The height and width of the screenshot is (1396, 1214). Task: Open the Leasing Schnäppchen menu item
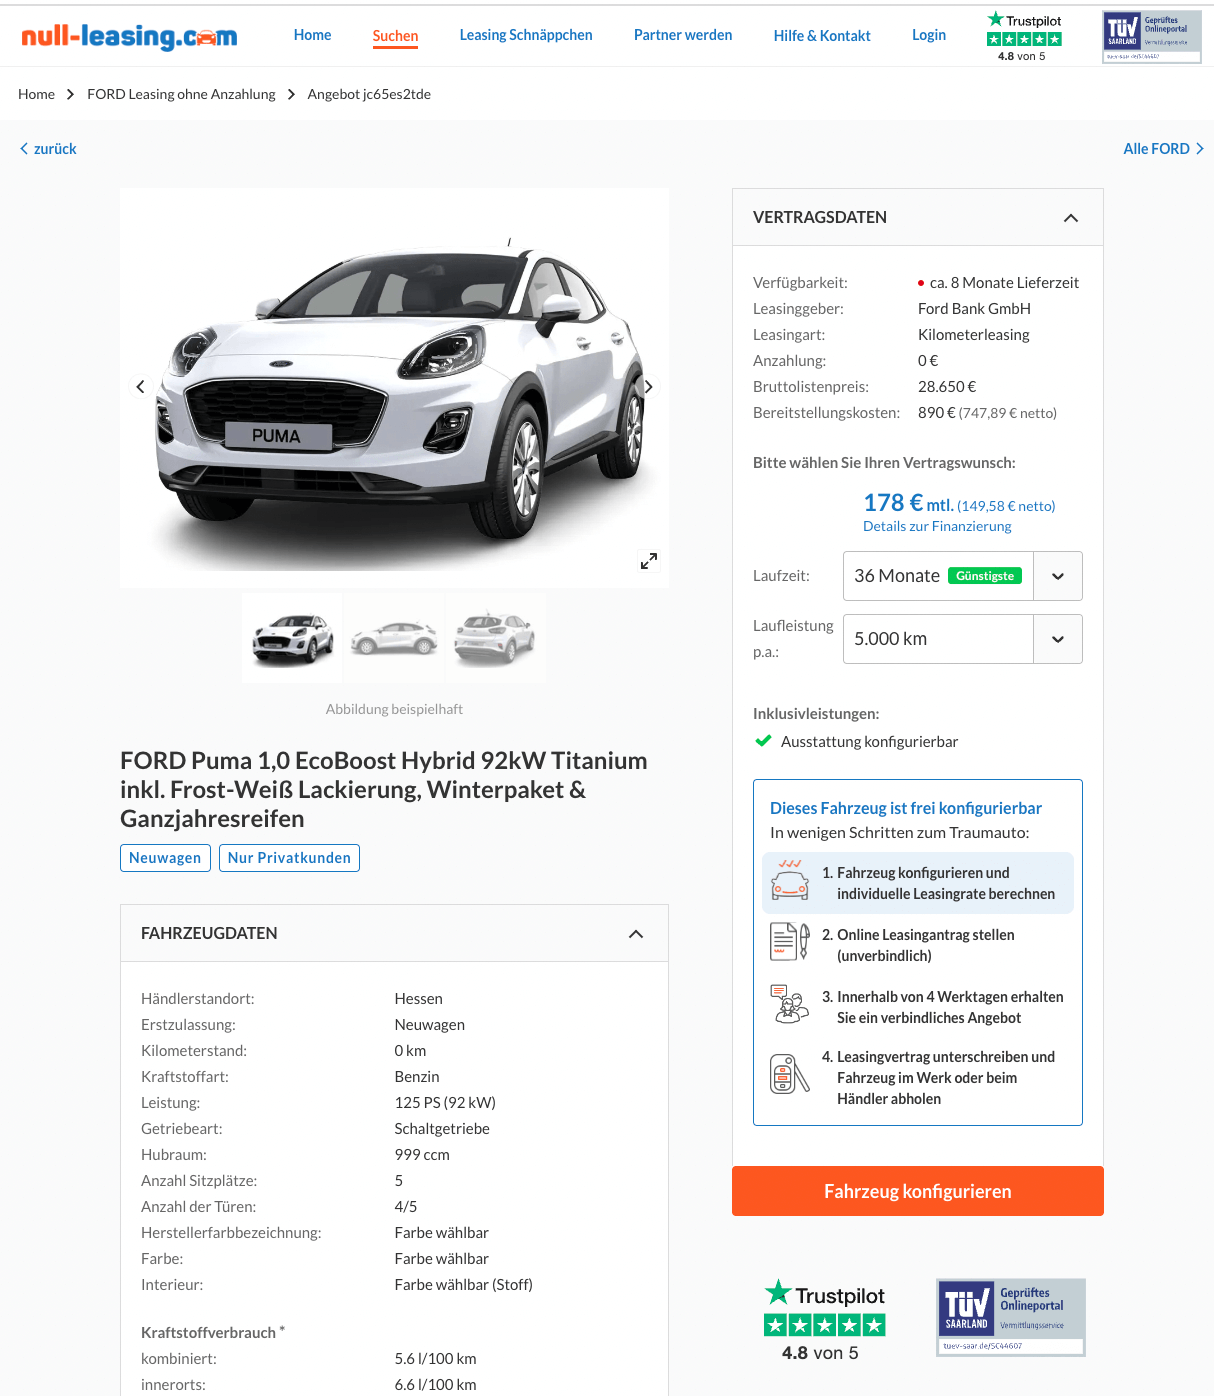[526, 35]
